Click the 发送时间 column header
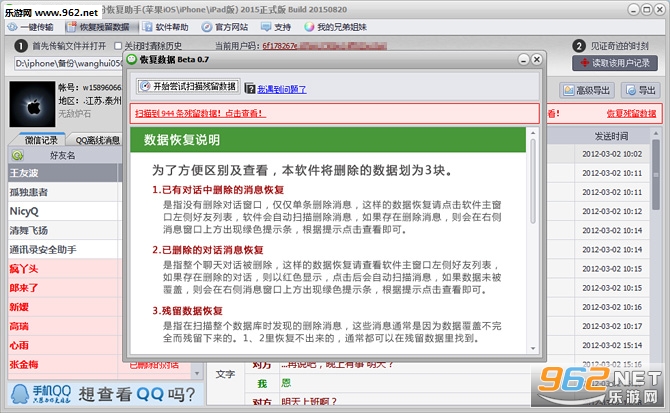Screen dimensions: 670x413 [x=611, y=136]
